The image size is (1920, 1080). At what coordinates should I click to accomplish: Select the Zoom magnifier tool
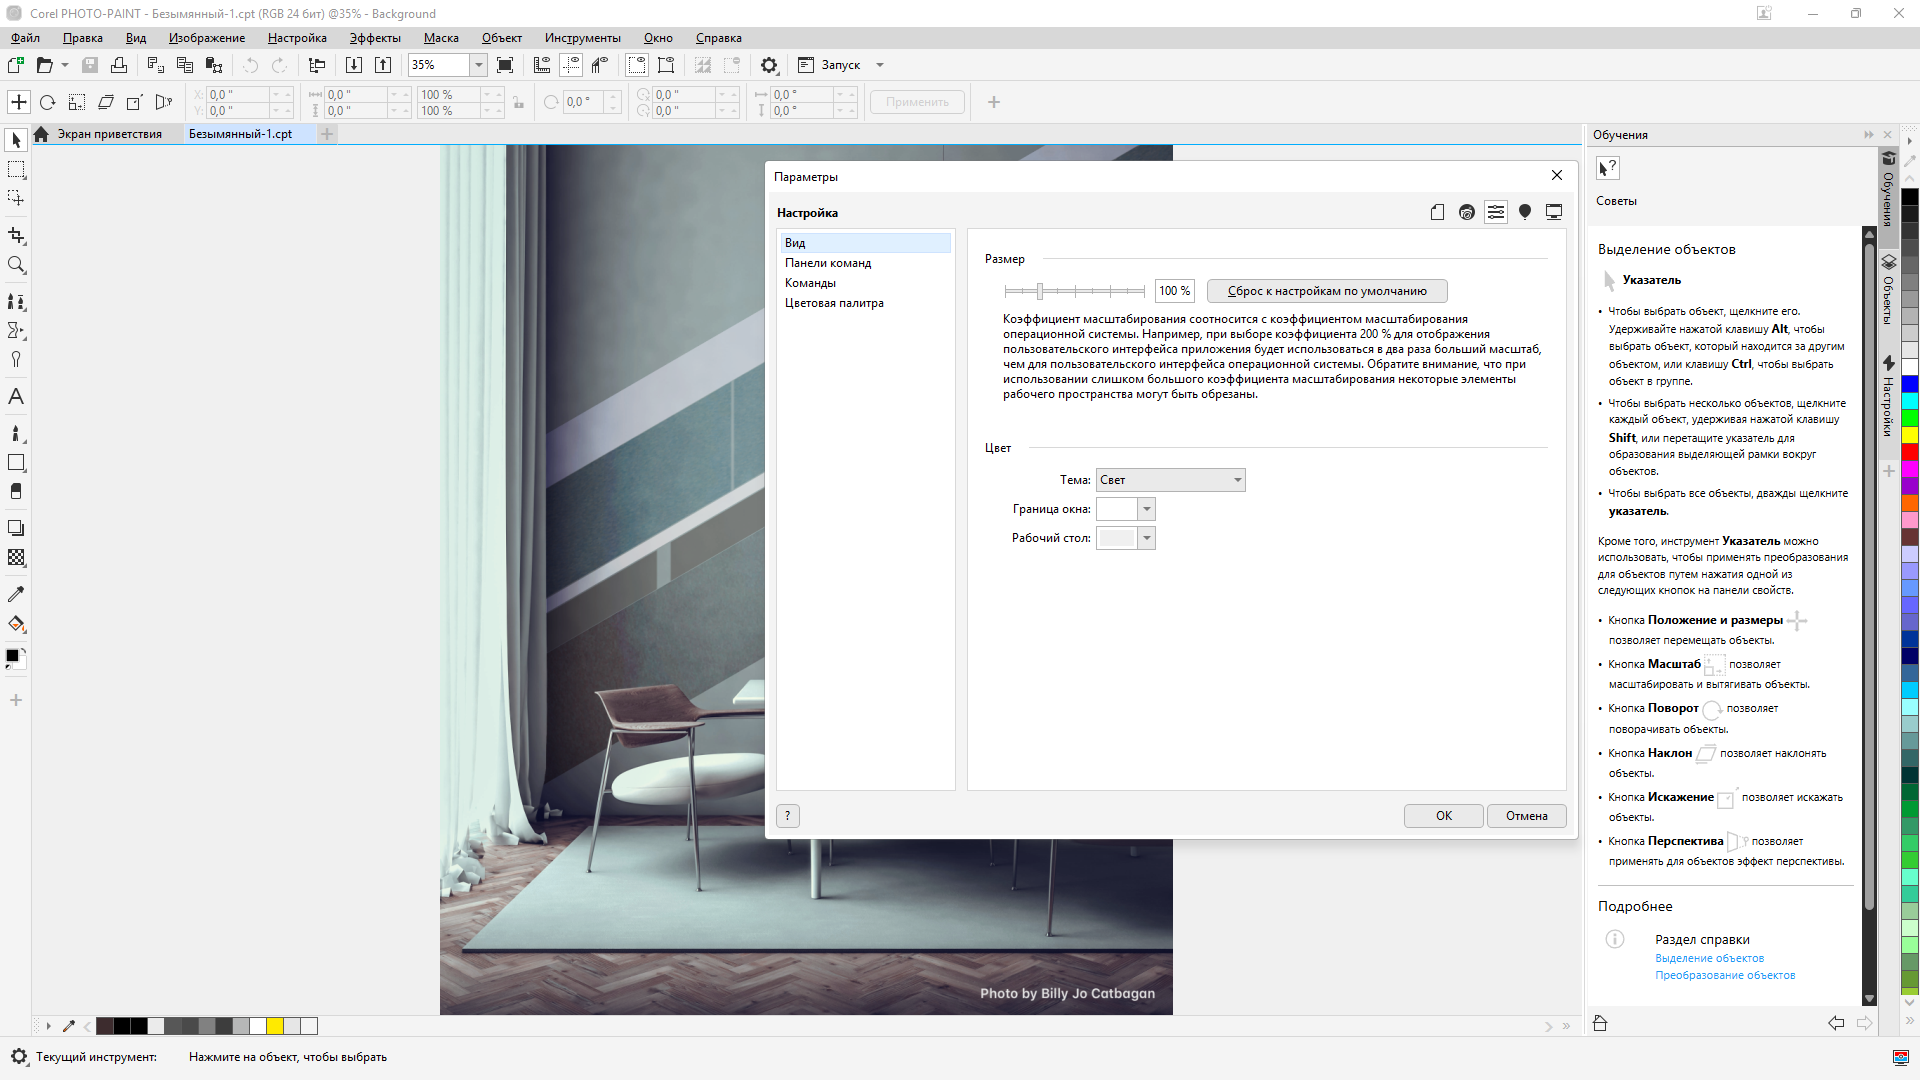click(16, 265)
